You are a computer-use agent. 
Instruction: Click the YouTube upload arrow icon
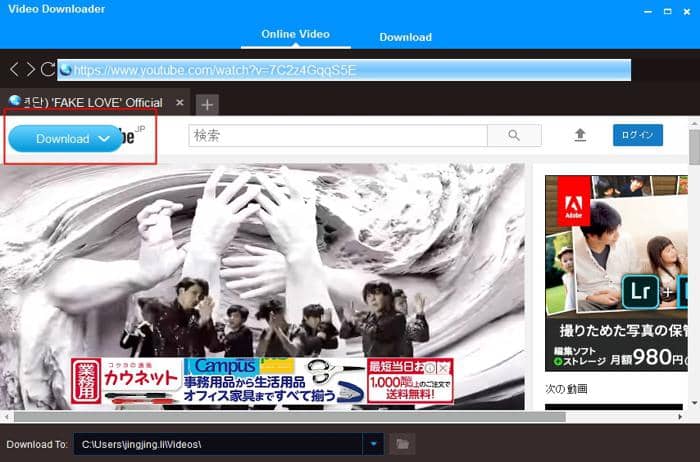pyautogui.click(x=580, y=135)
